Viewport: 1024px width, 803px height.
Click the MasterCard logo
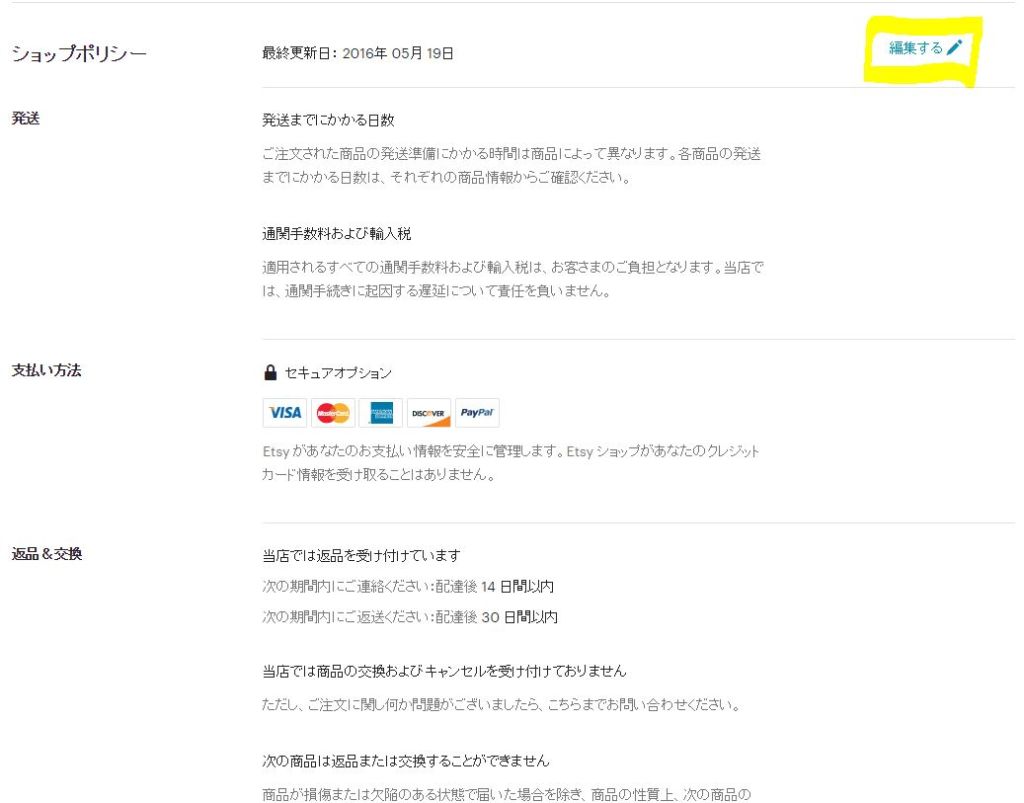333,413
